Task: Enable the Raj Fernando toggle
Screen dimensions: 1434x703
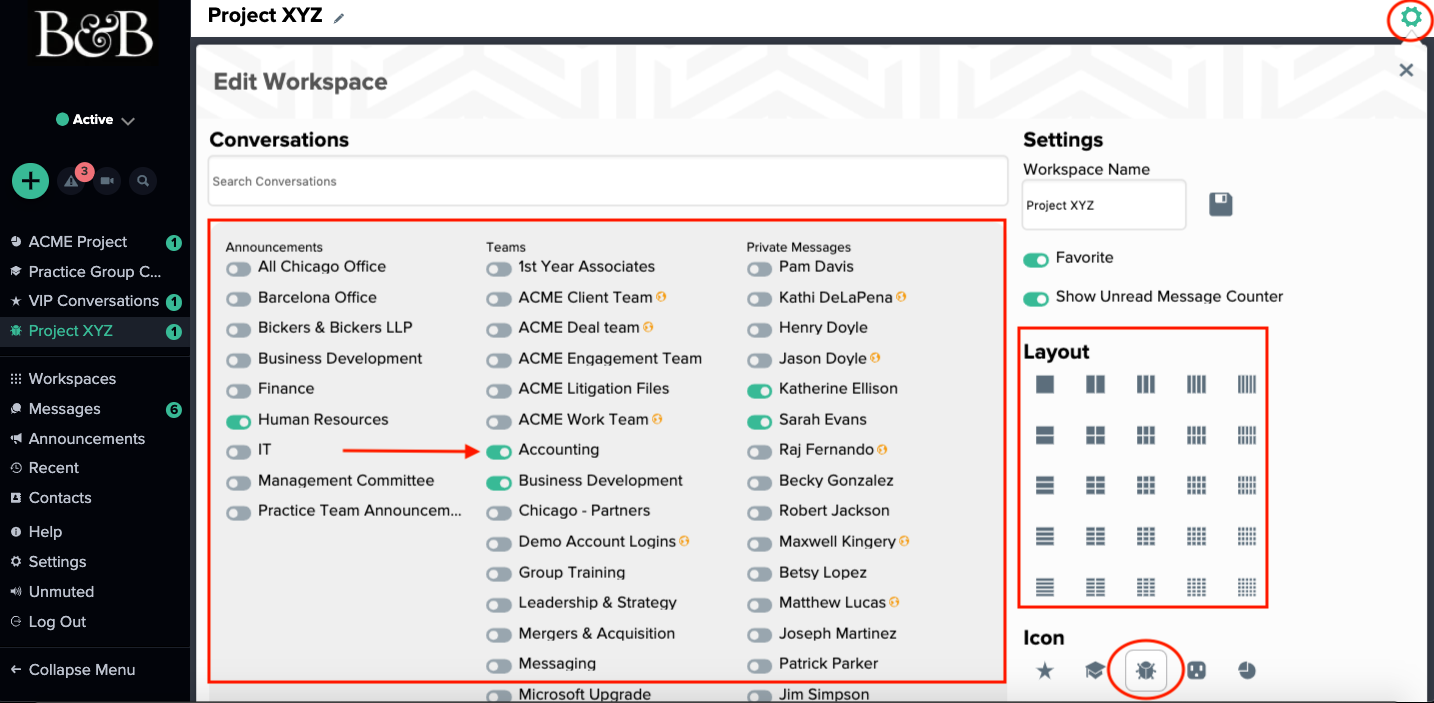Action: tap(760, 452)
